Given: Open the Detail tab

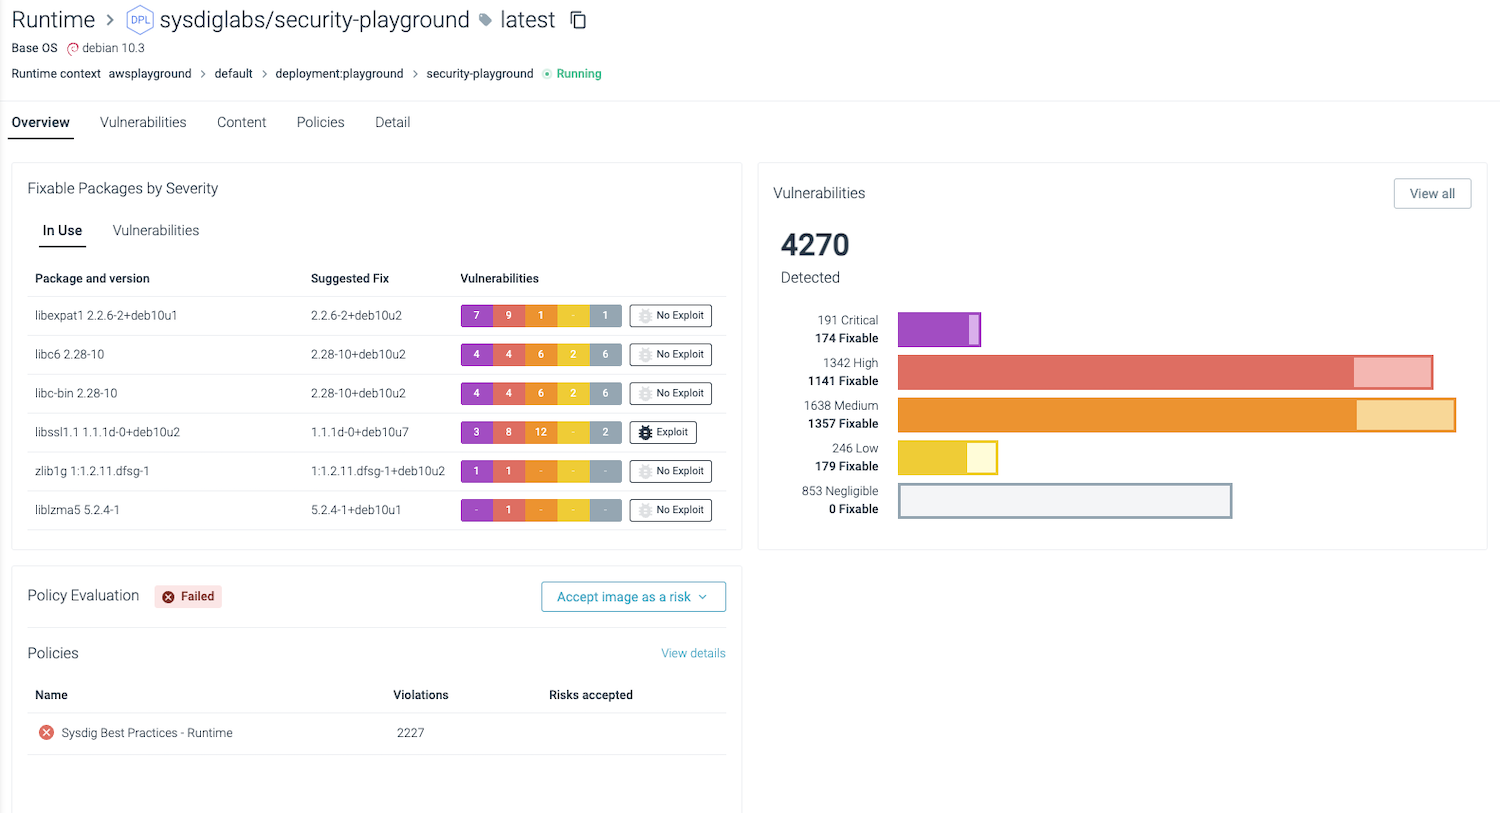Looking at the screenshot, I should 393,122.
